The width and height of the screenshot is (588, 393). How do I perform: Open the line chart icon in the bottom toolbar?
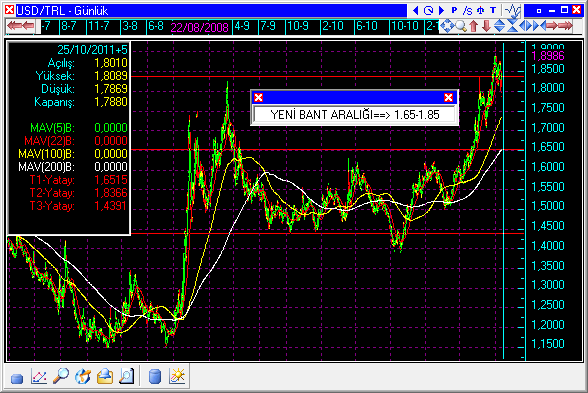39,376
